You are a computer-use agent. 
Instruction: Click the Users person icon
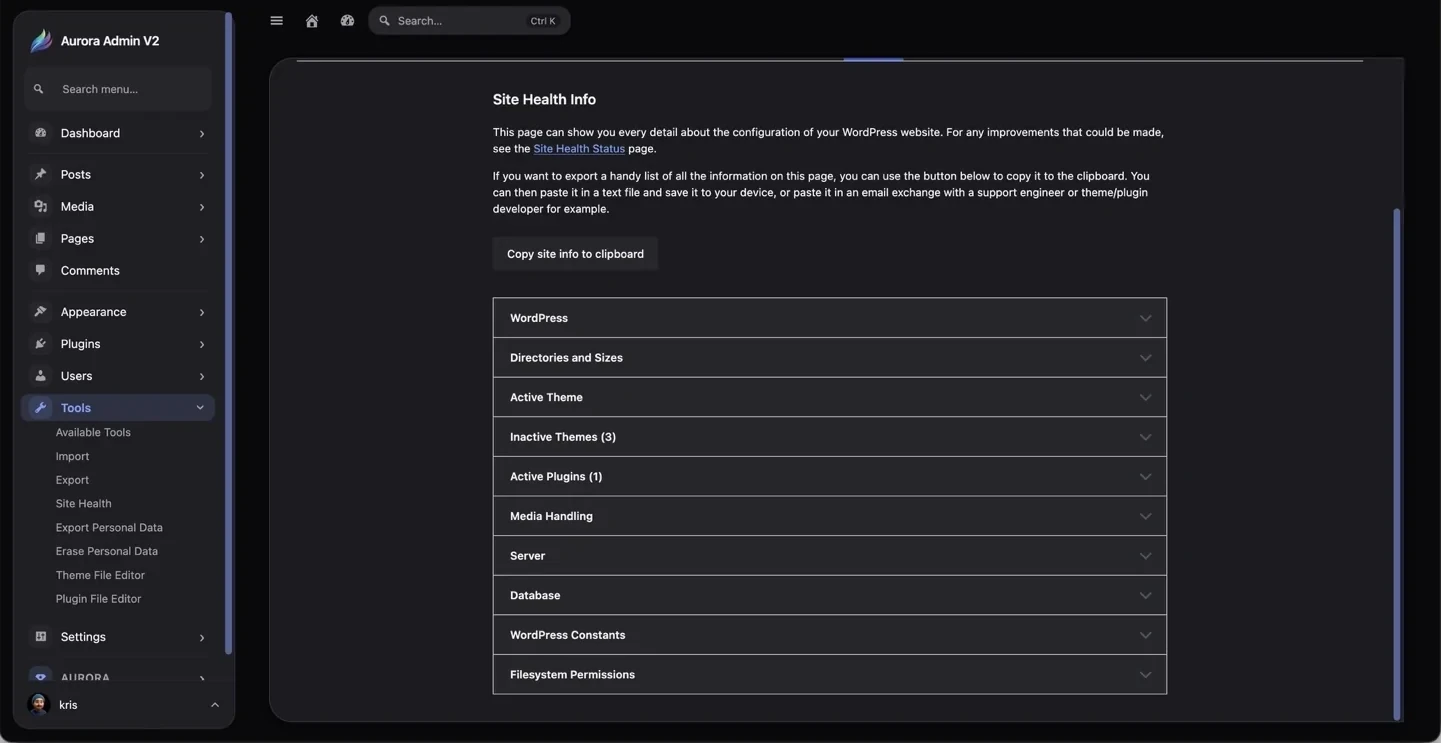coord(40,376)
